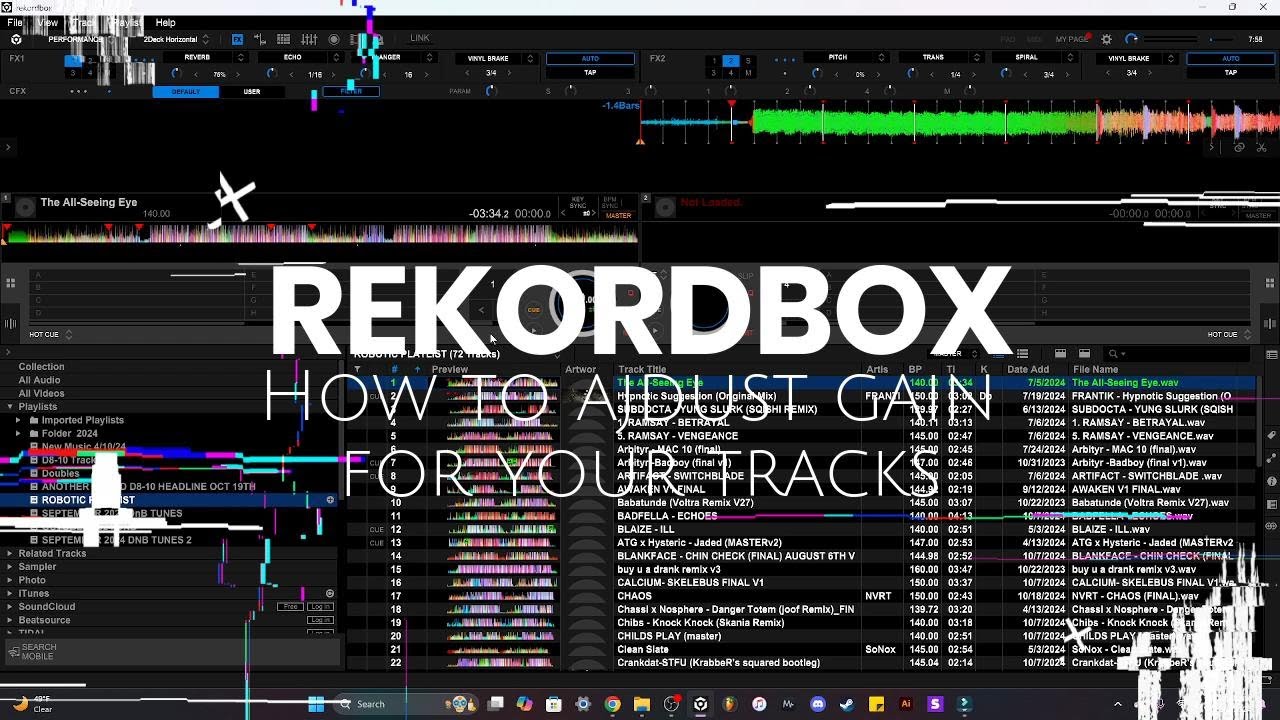Toggle the FX panel icon

pos(238,39)
